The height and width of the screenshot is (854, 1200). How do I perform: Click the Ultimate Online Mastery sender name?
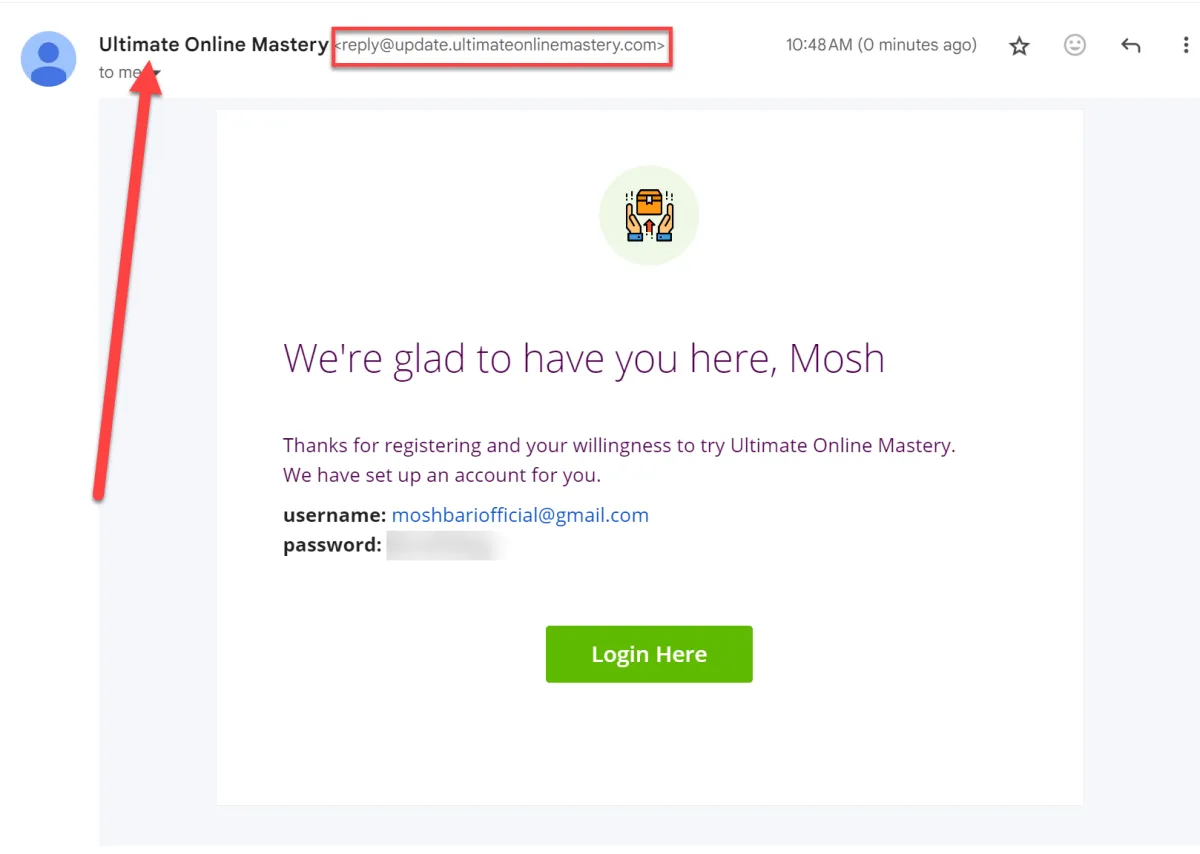(x=213, y=45)
